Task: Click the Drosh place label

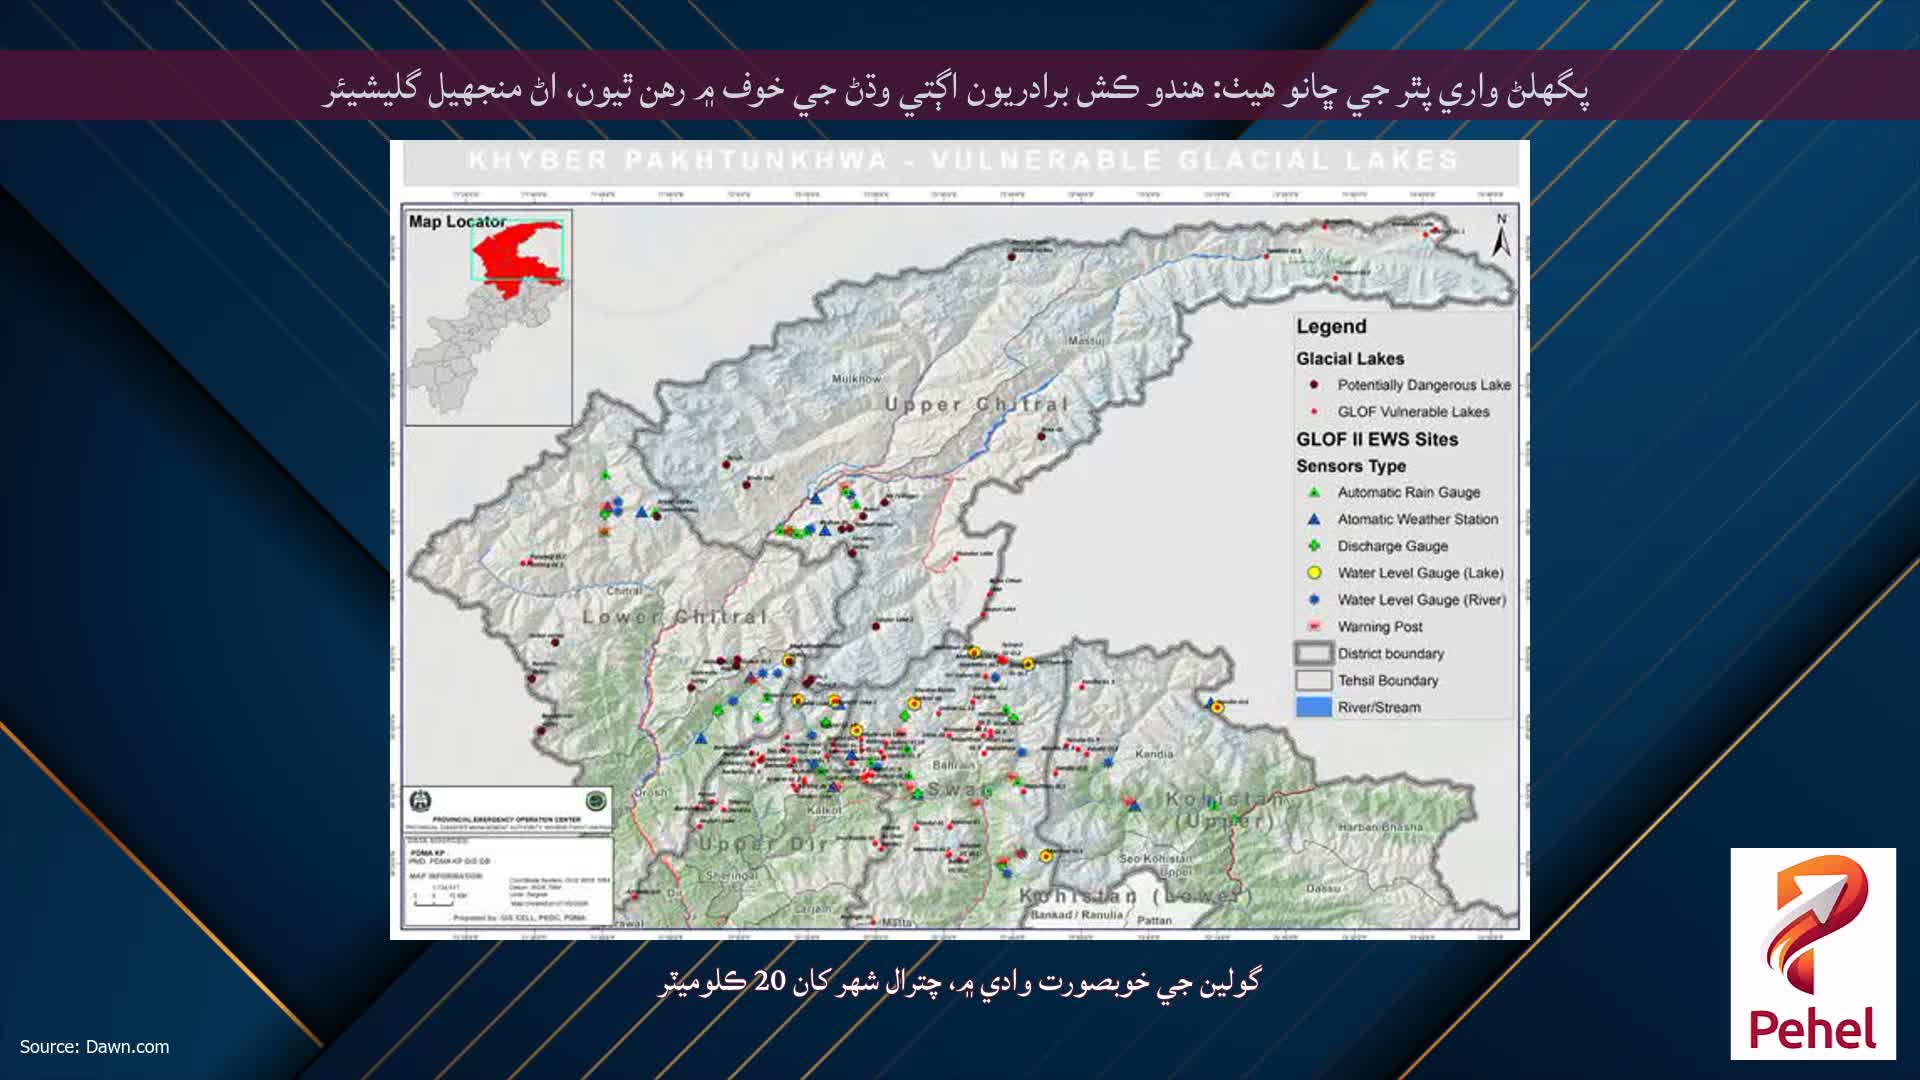Action: [650, 793]
